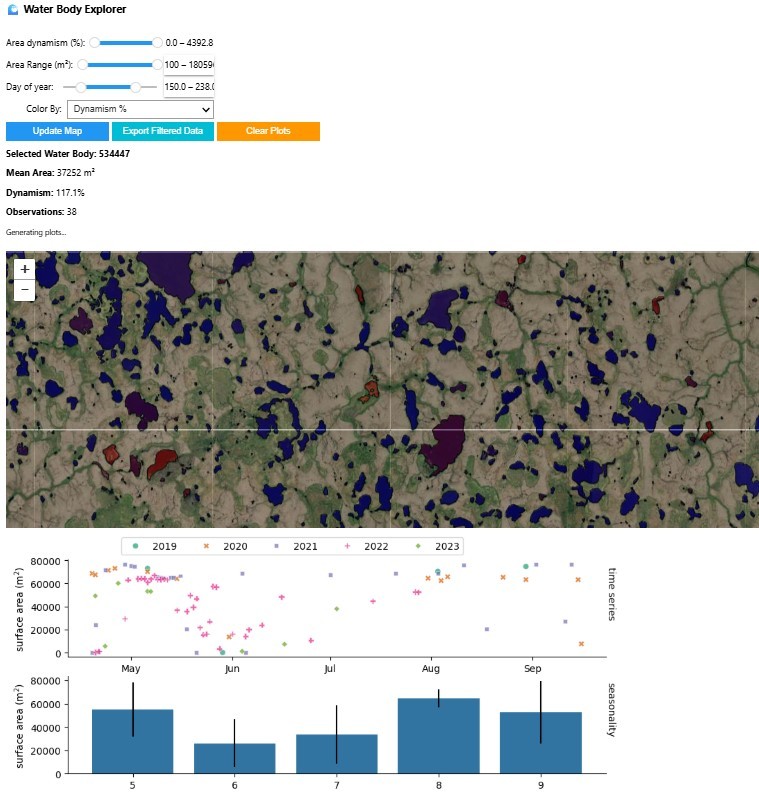The image size is (759, 792).
Task: Click the month 8 seasonality bar
Action: [x=438, y=736]
